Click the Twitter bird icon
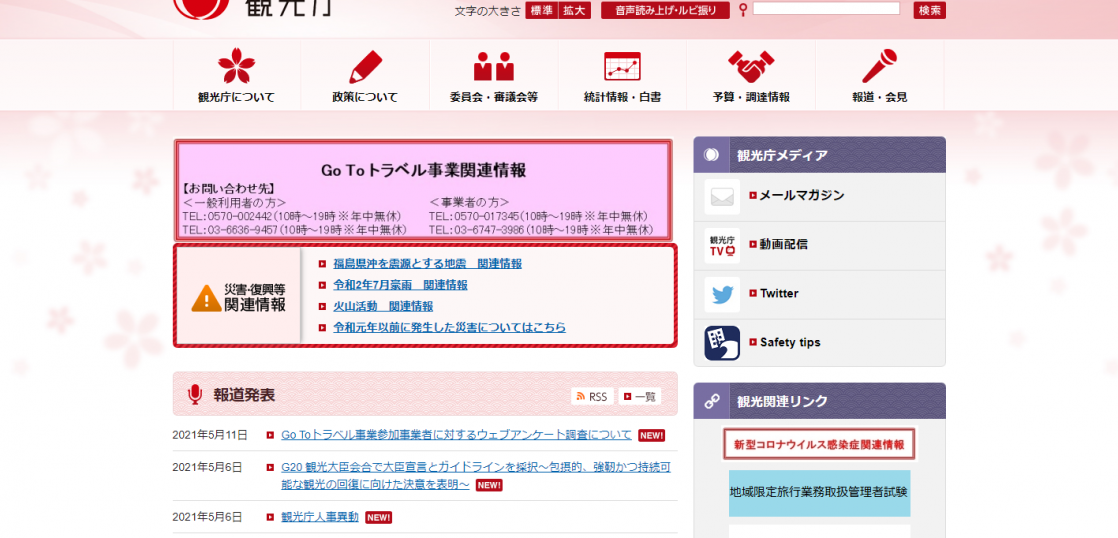 coord(721,294)
